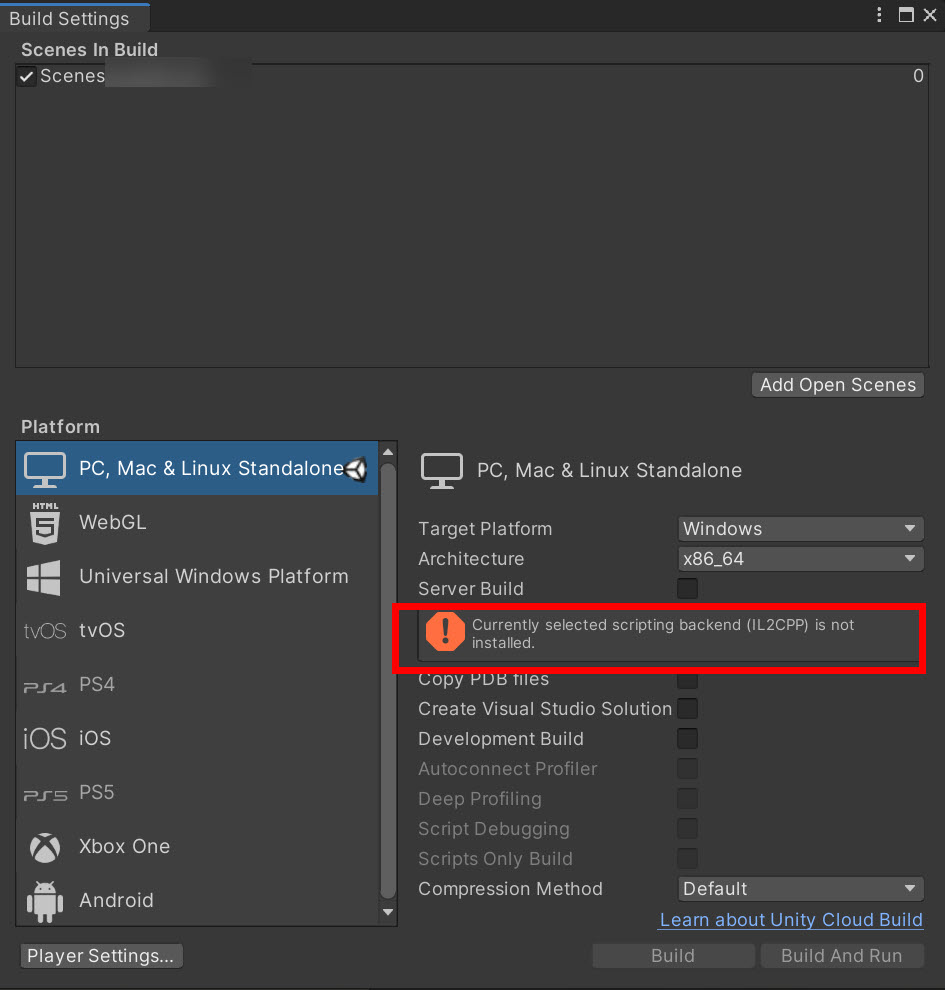Select PC, Mac & Linux Standalone platform
Screen dimensions: 945x990
pyautogui.click(x=197, y=468)
